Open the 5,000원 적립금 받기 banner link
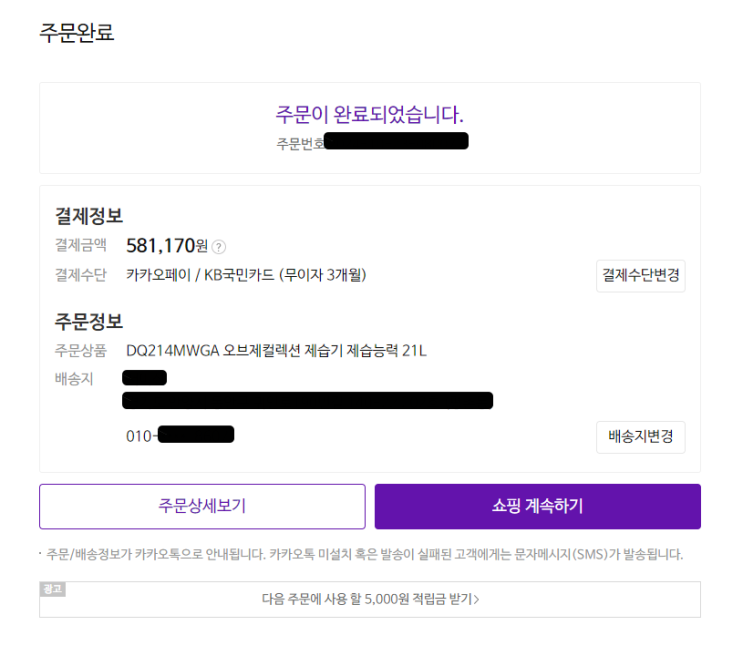The height and width of the screenshot is (656, 743). (370, 600)
